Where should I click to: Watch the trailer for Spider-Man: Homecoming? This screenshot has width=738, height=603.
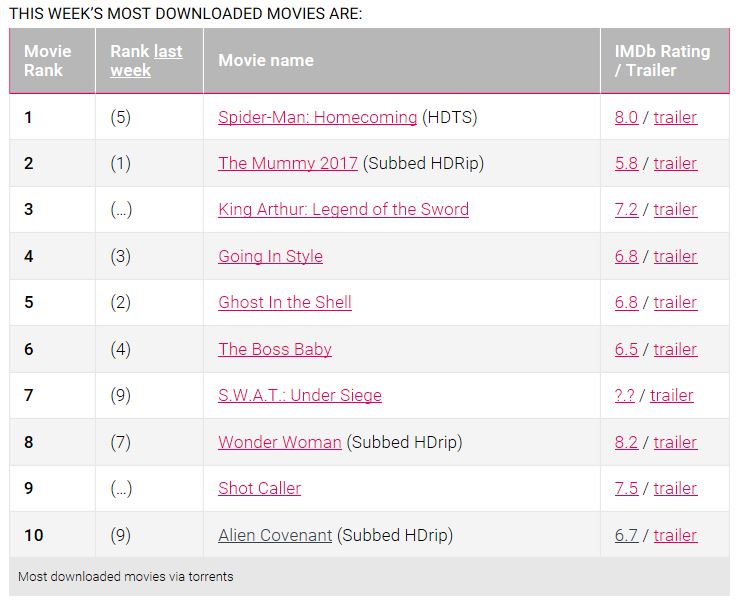click(675, 117)
